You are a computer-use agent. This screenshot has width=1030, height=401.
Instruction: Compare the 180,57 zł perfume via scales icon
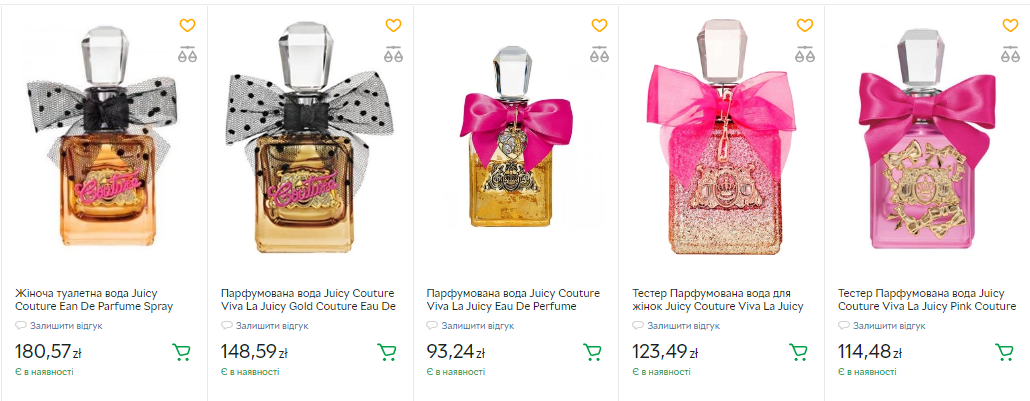click(187, 55)
